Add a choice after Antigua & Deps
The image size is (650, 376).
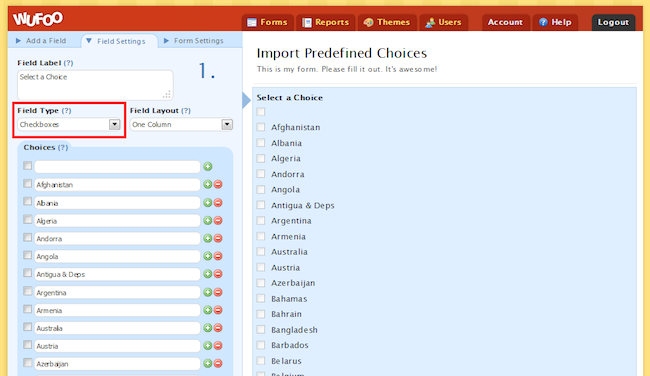pos(208,274)
